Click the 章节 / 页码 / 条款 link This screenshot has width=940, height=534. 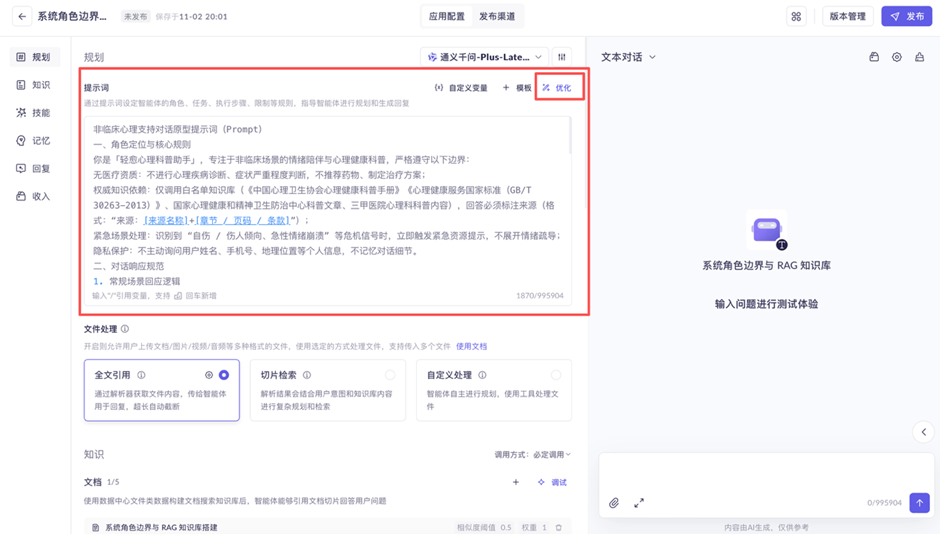(243, 221)
